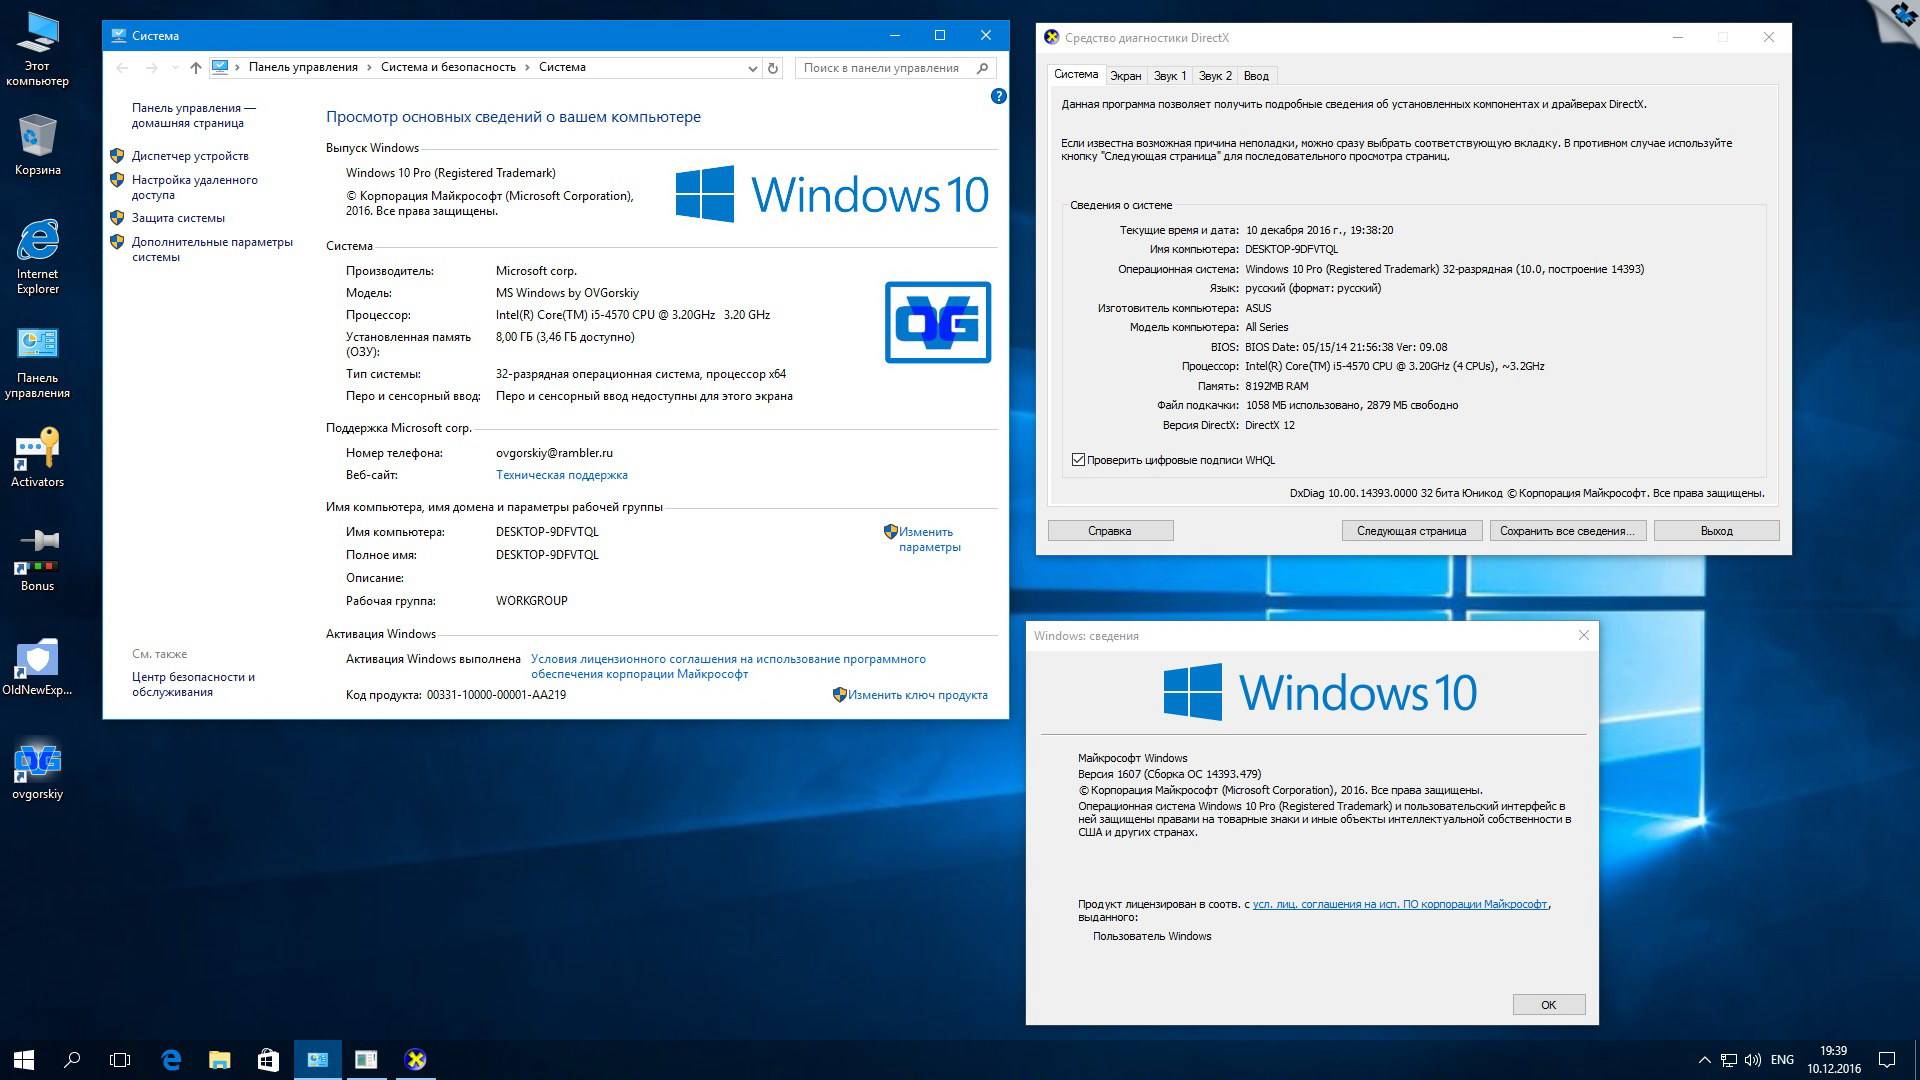Switch to Звук 2 tab
Screen dimensions: 1920x1080
1215,76
